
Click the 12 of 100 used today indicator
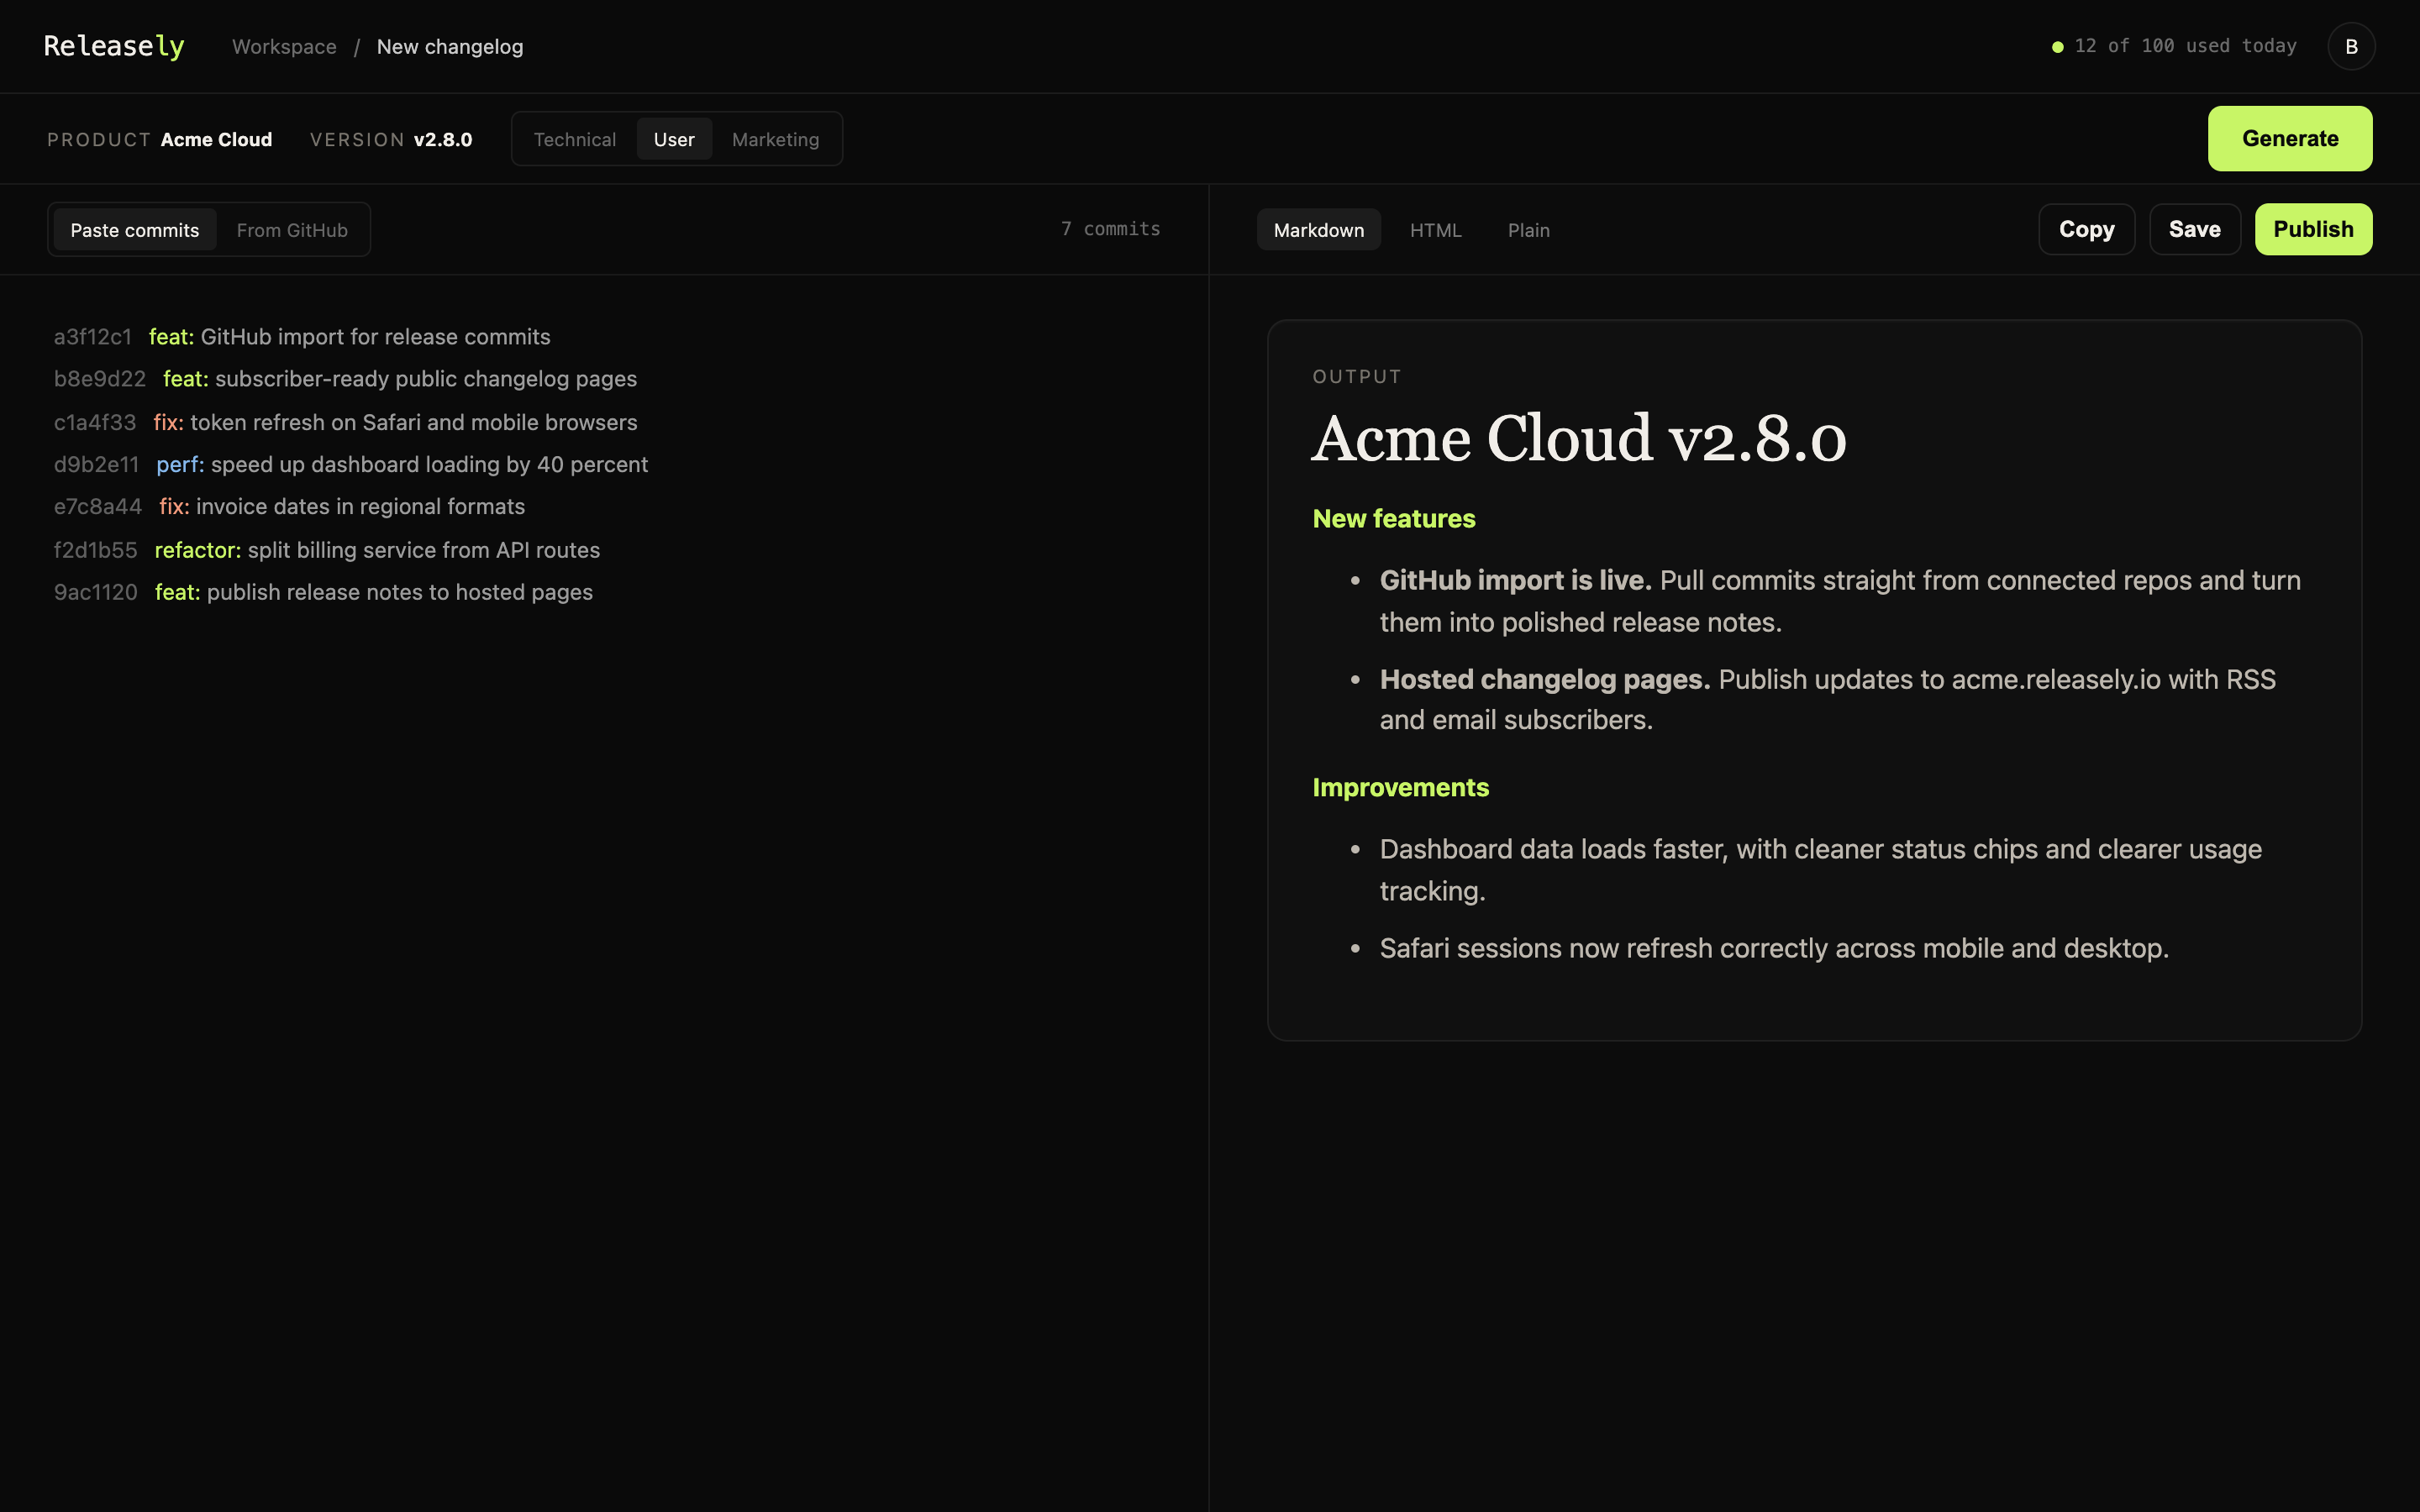click(2185, 46)
